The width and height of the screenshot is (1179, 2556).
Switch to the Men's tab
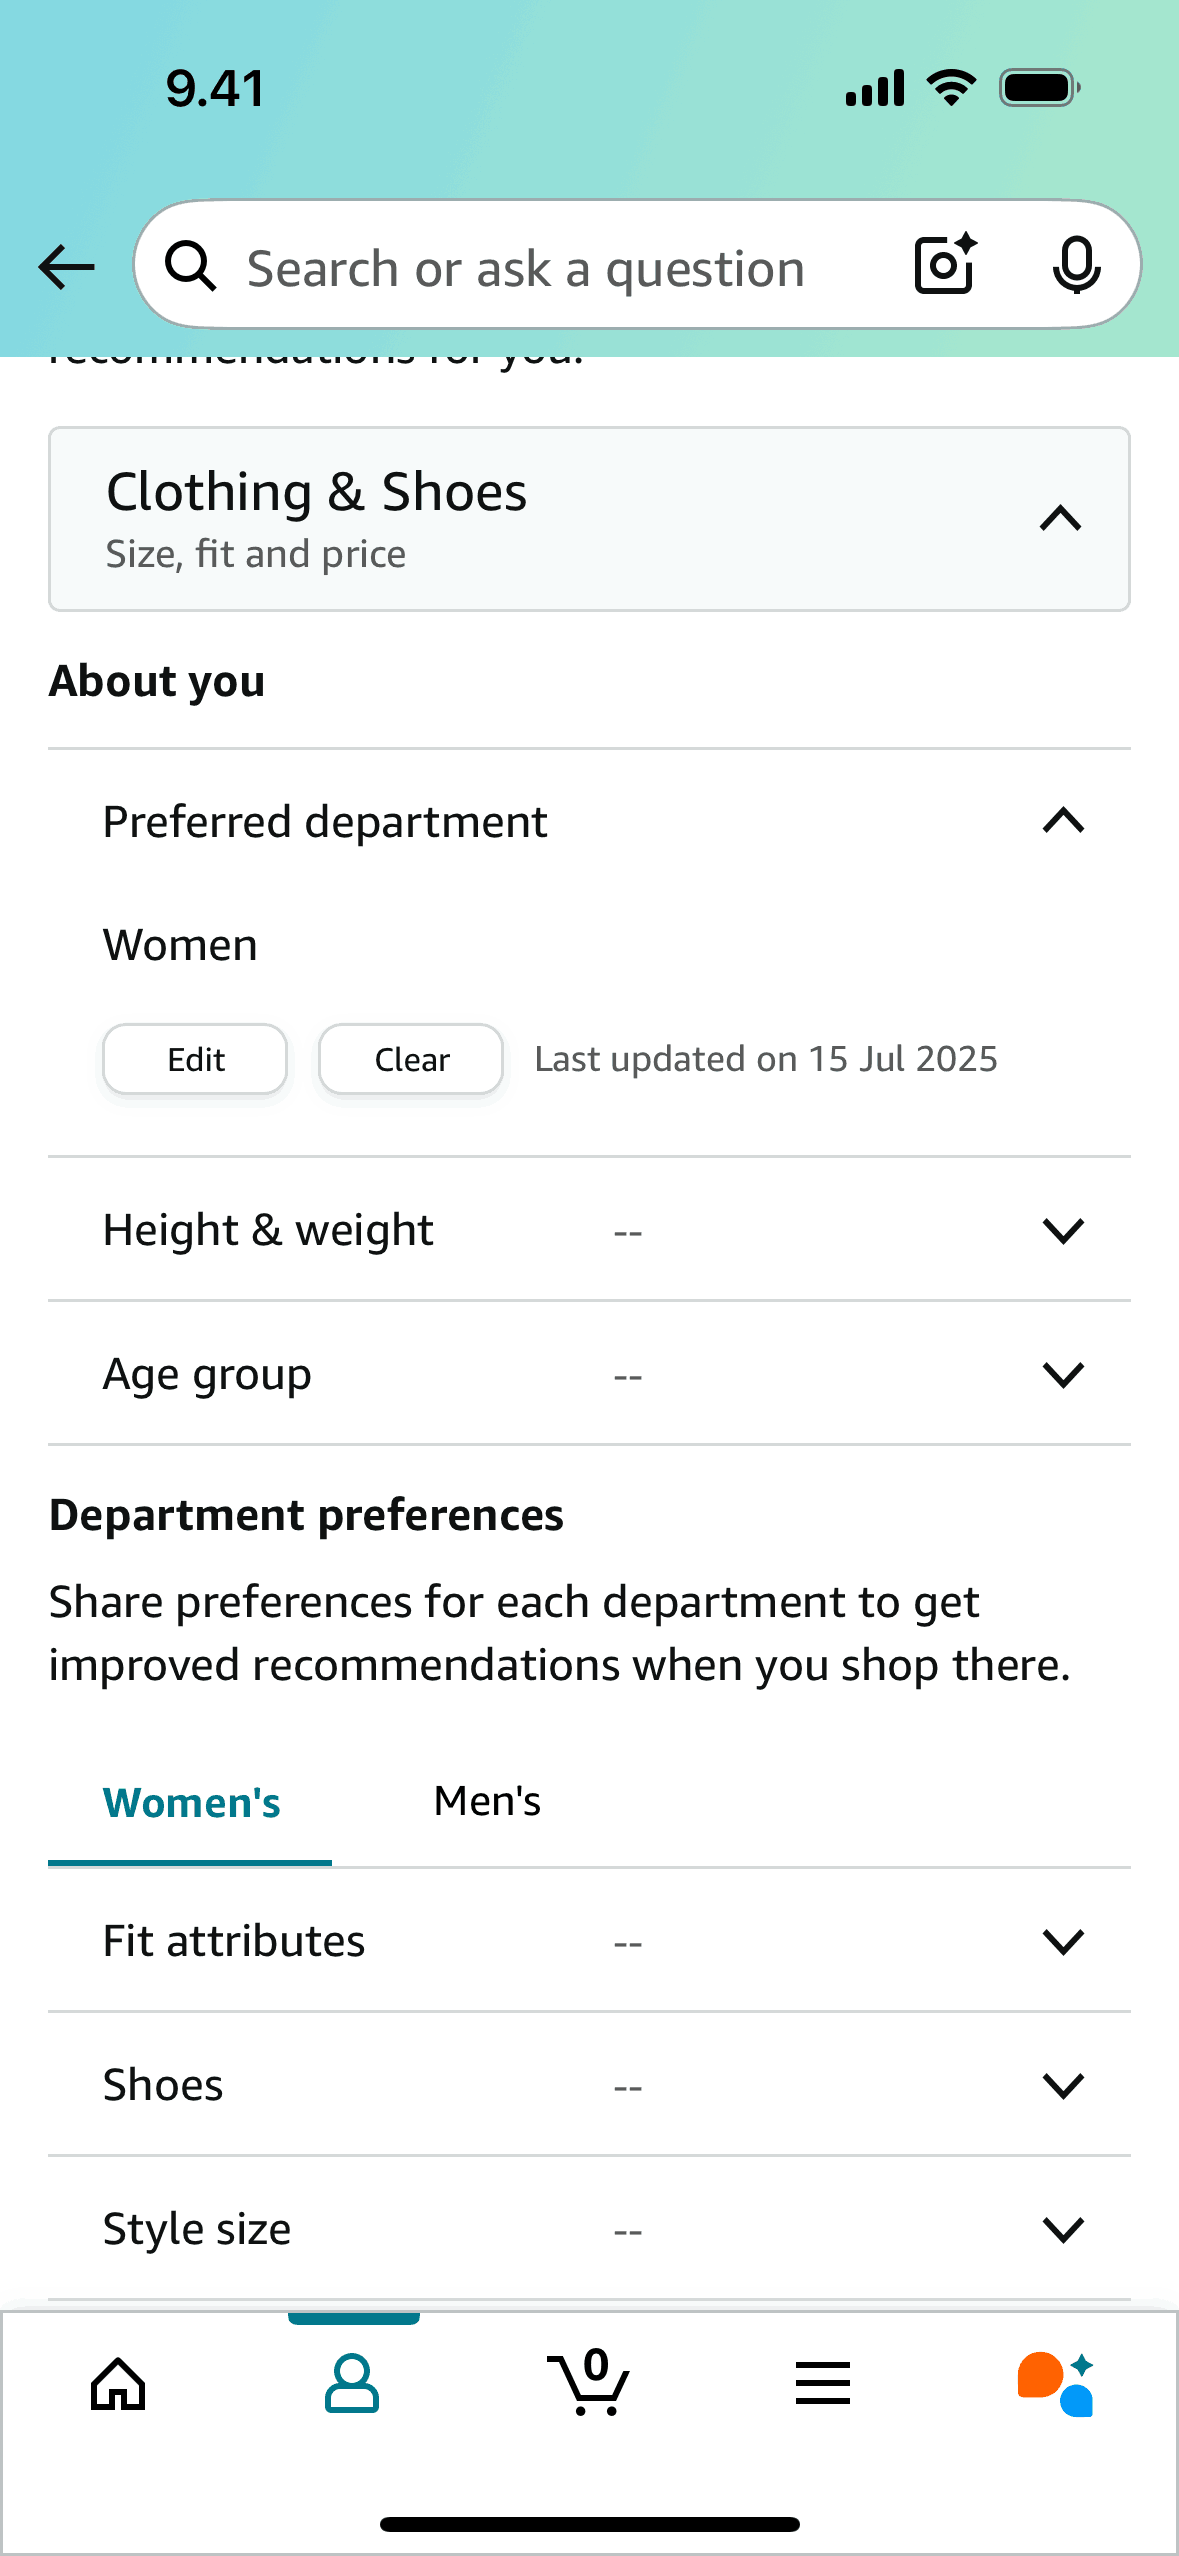pos(486,1801)
